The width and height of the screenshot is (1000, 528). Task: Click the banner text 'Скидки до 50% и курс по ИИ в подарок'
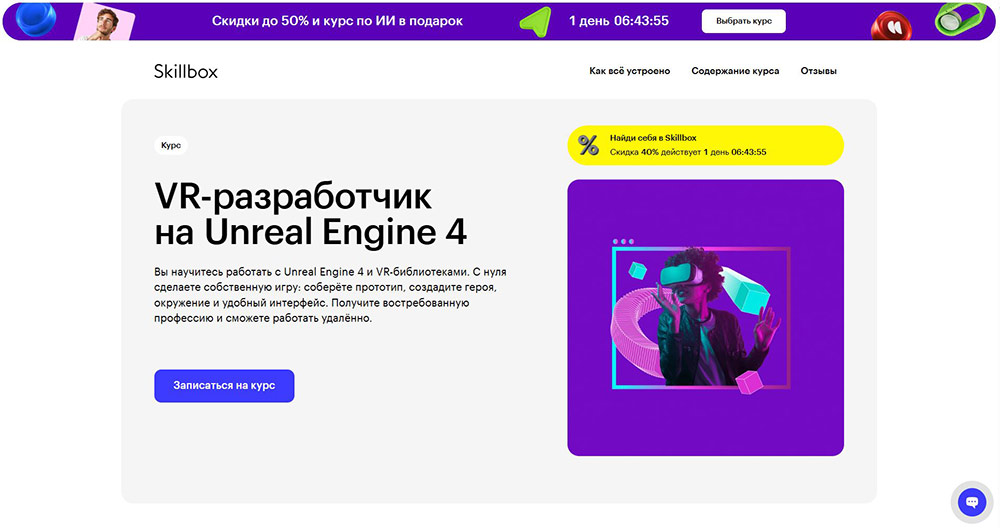(x=337, y=21)
